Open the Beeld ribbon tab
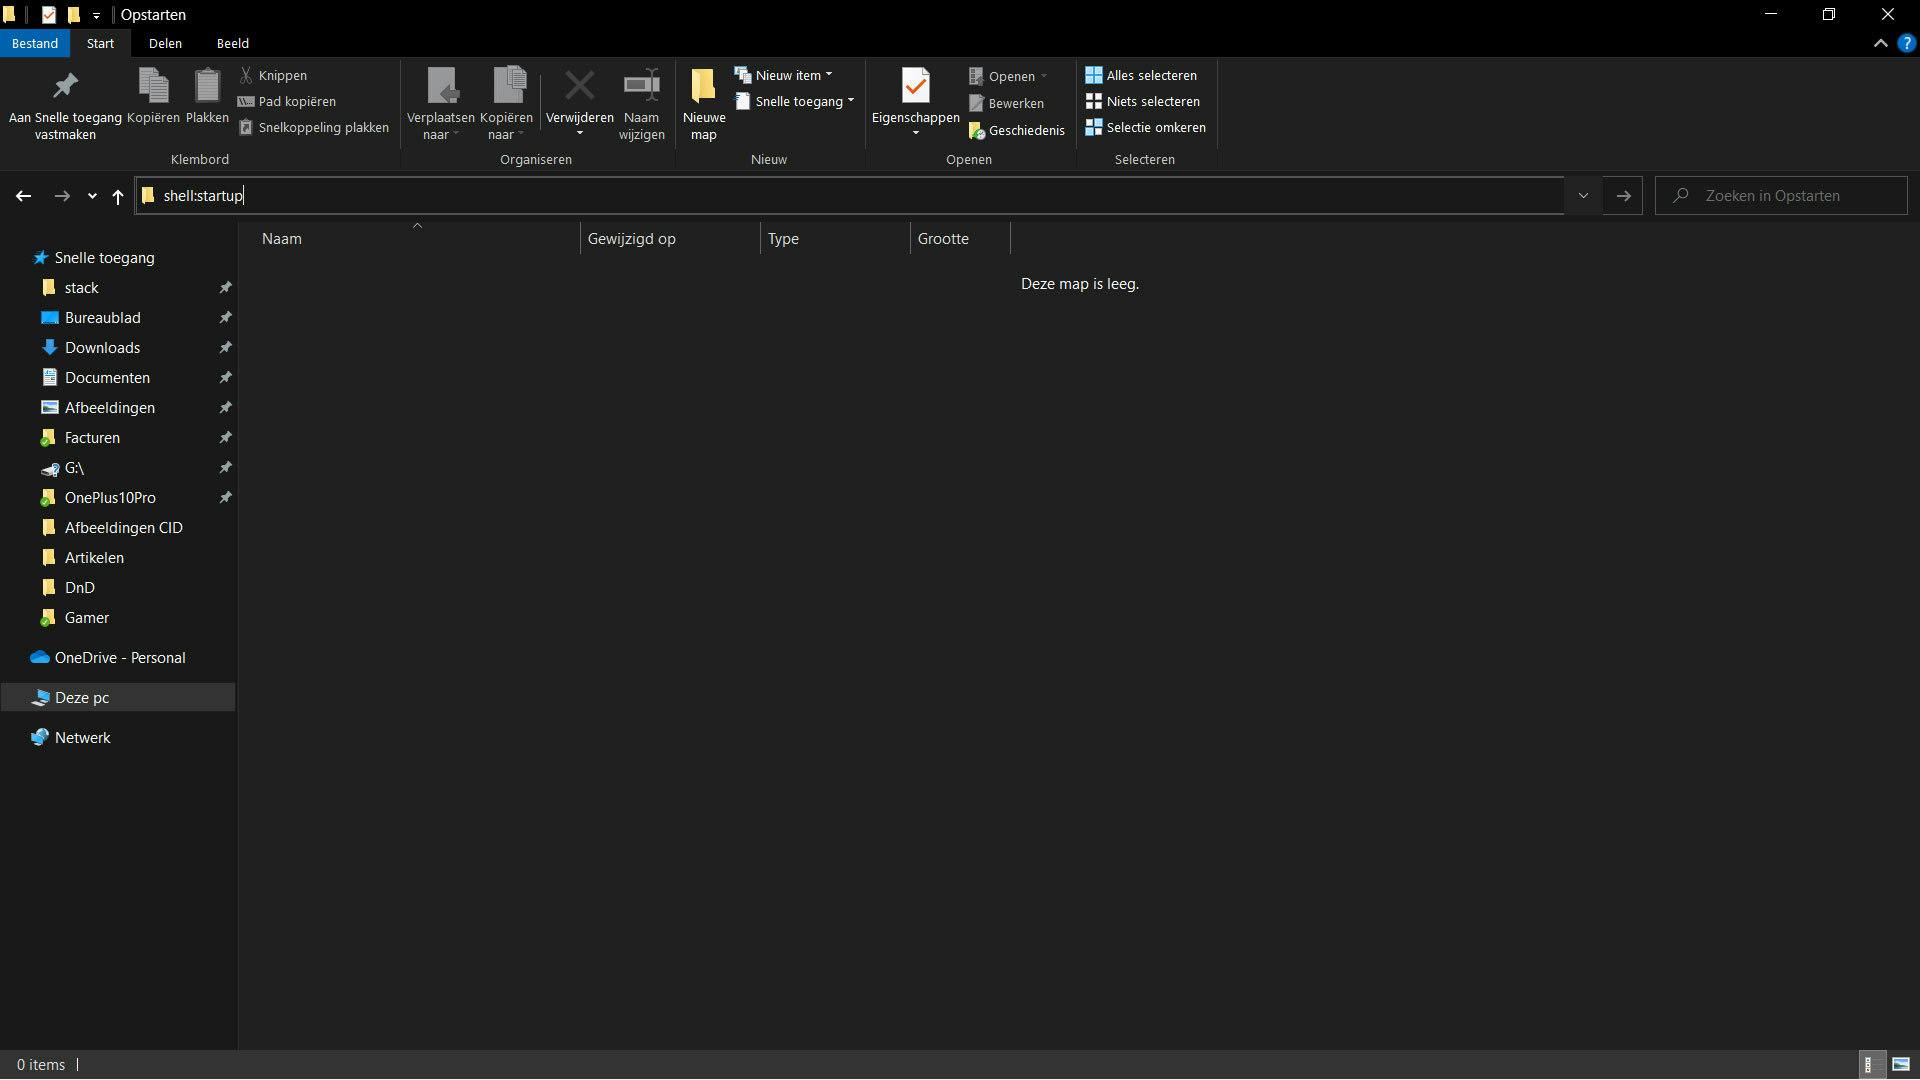The width and height of the screenshot is (1920, 1080). (x=232, y=43)
